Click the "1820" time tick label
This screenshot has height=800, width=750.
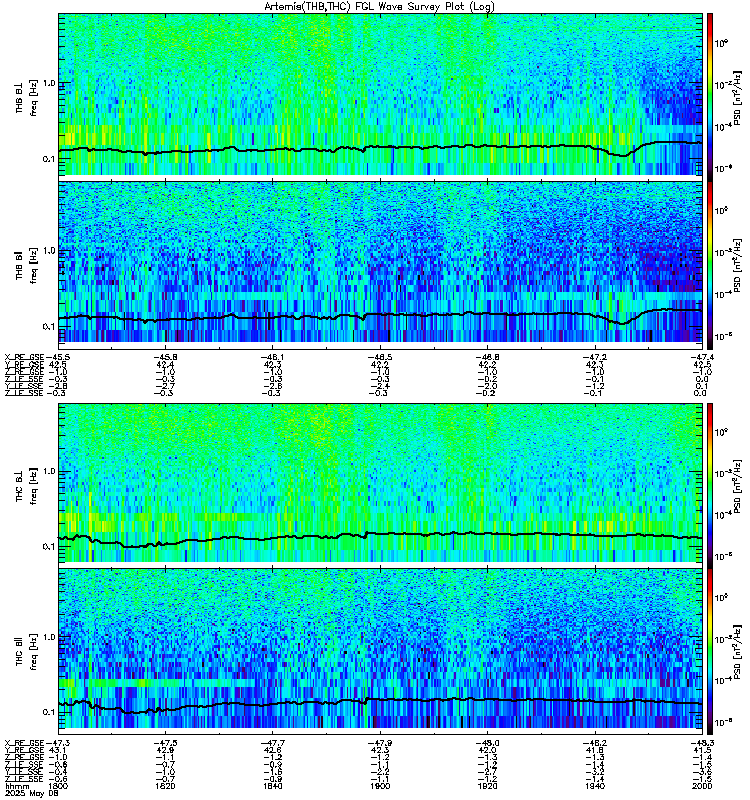pos(165,786)
